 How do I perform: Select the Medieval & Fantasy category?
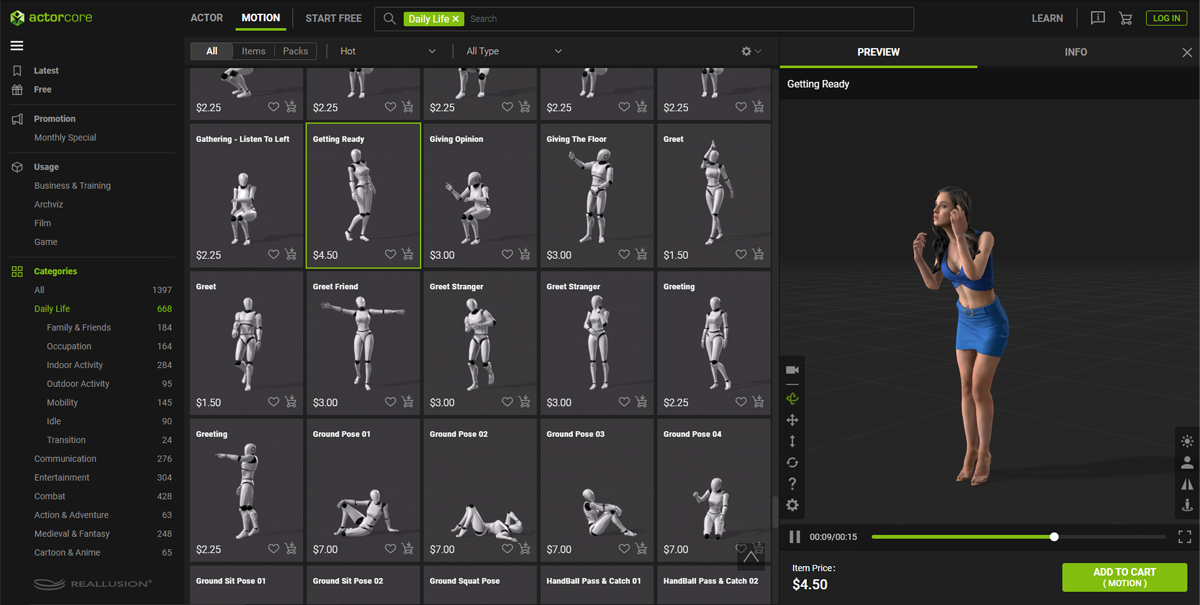pyautogui.click(x=72, y=534)
